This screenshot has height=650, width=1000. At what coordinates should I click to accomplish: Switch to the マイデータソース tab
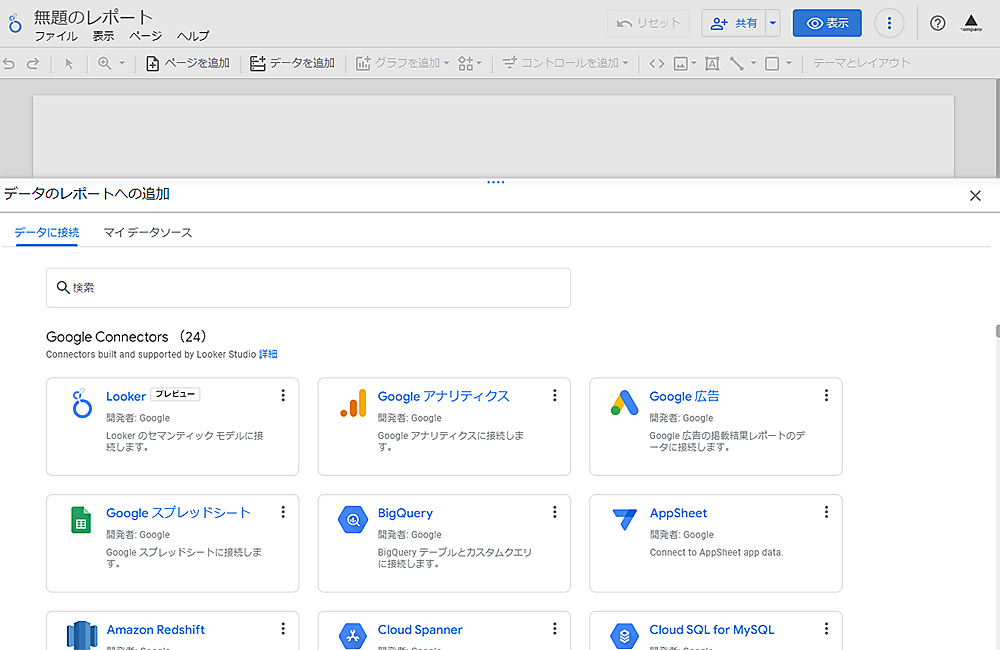148,232
